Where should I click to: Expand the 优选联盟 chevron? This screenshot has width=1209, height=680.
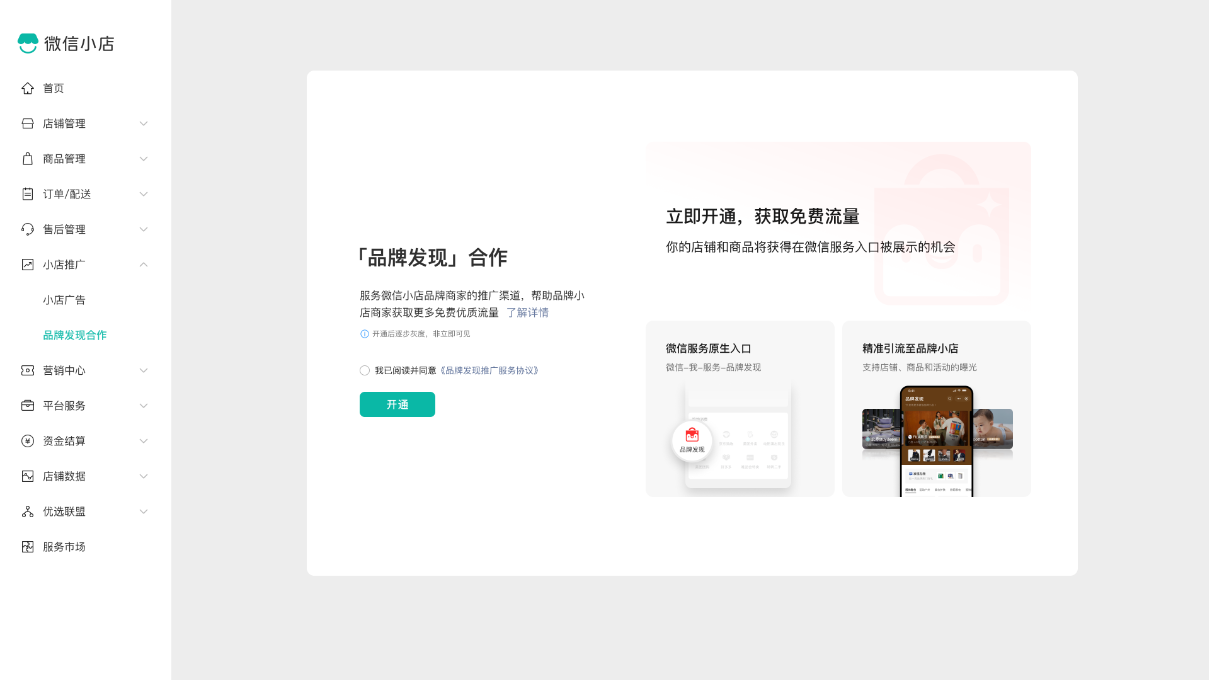[143, 512]
